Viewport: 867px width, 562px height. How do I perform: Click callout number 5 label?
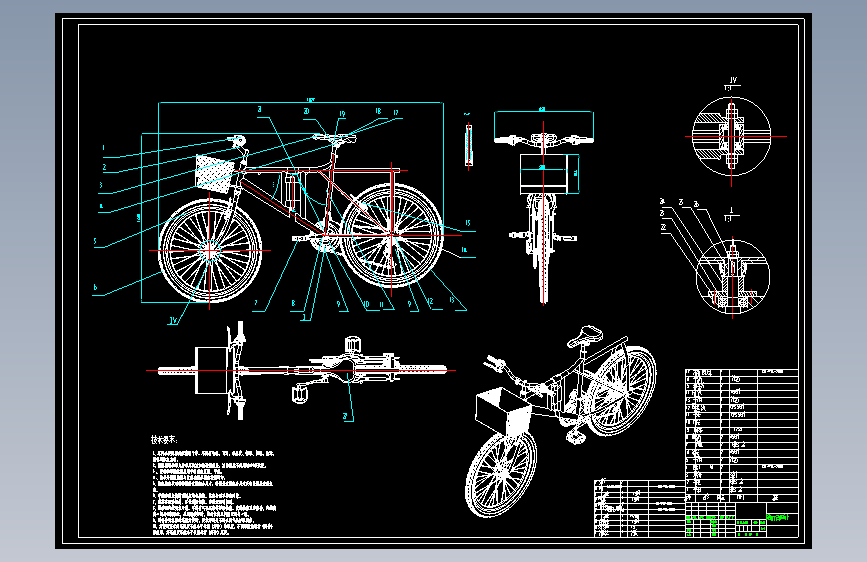(x=95, y=241)
